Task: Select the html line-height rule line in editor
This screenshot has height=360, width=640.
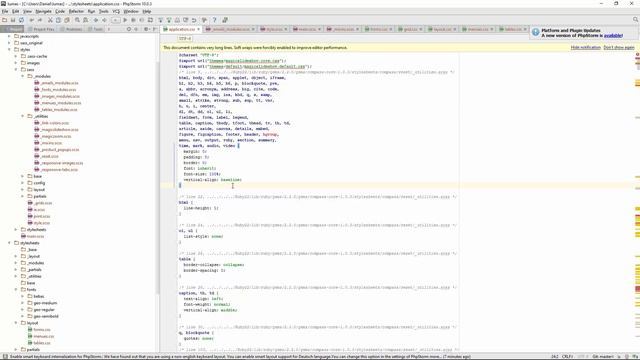Action: tap(201, 208)
